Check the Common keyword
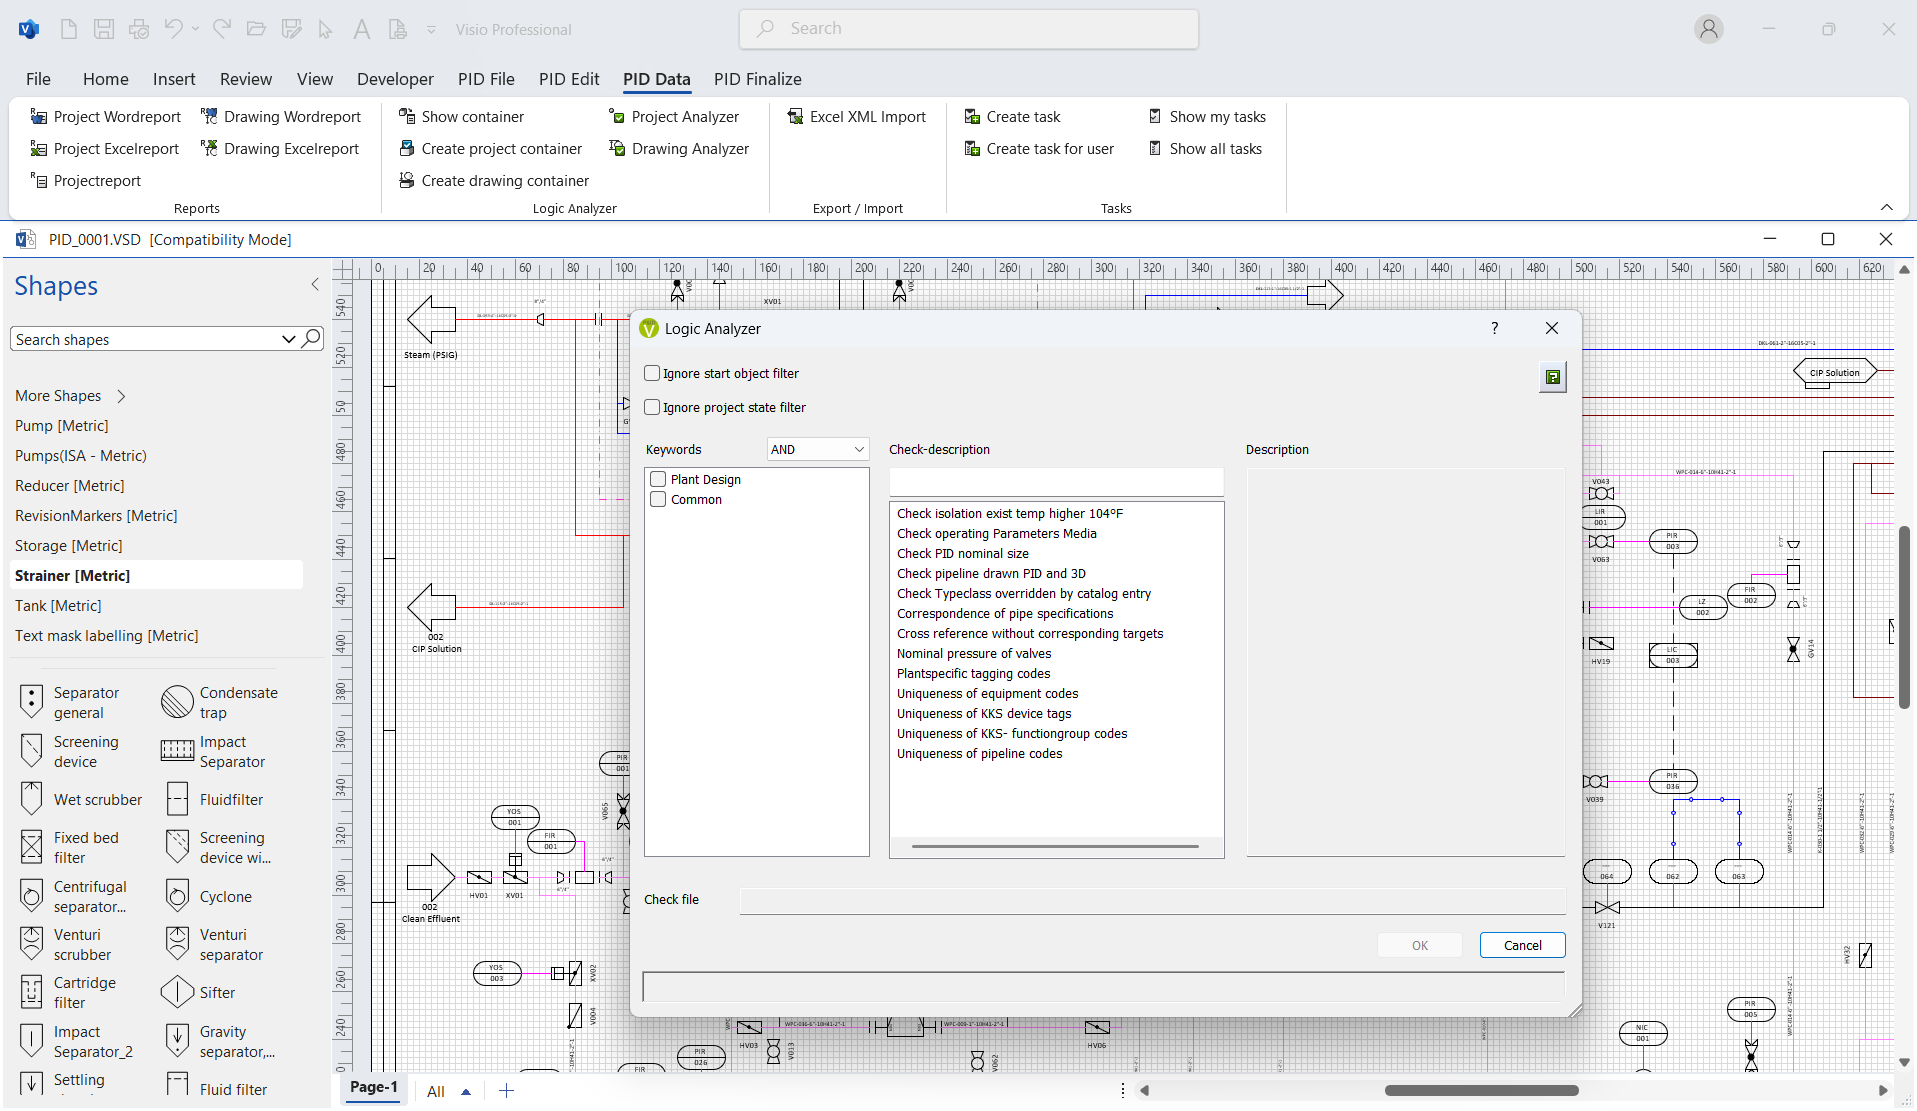Viewport: 1917px width, 1111px height. [x=658, y=499]
